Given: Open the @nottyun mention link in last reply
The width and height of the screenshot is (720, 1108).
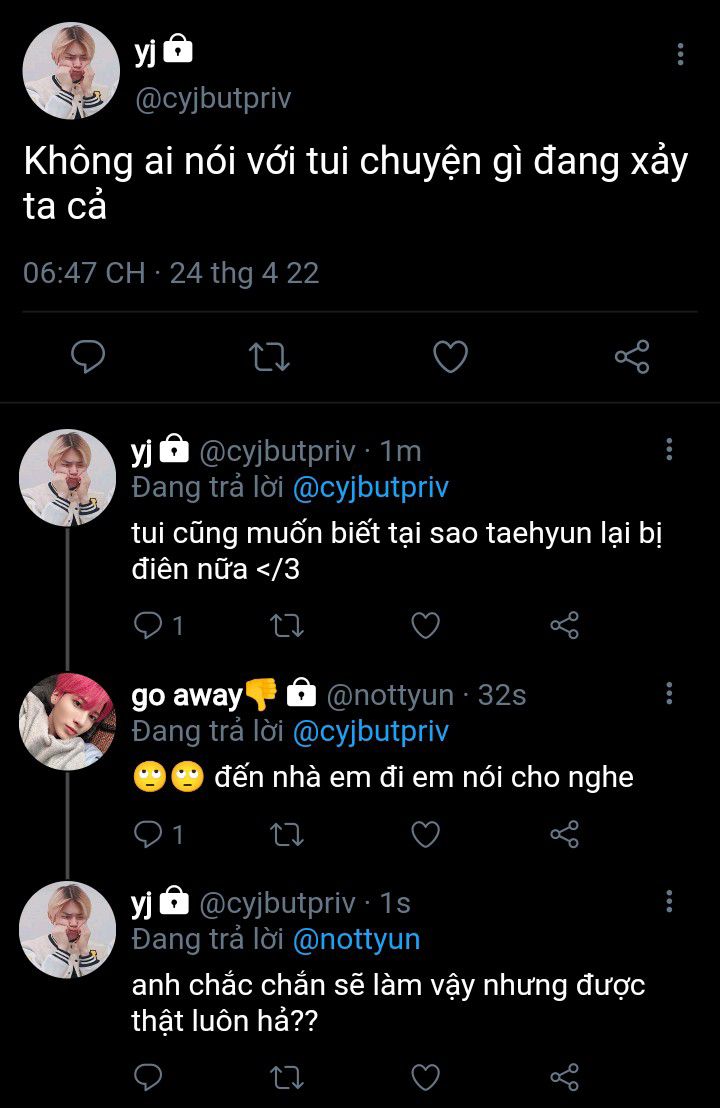Looking at the screenshot, I should click(x=356, y=939).
